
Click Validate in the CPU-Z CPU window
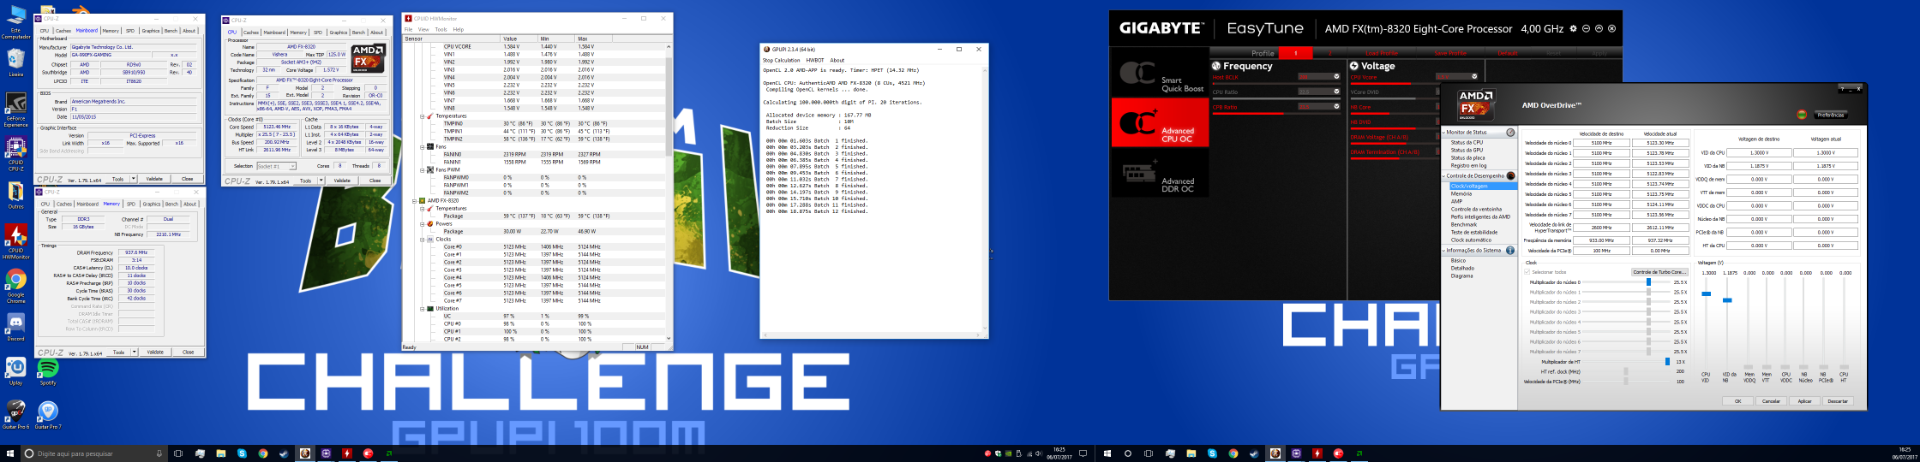pyautogui.click(x=343, y=181)
